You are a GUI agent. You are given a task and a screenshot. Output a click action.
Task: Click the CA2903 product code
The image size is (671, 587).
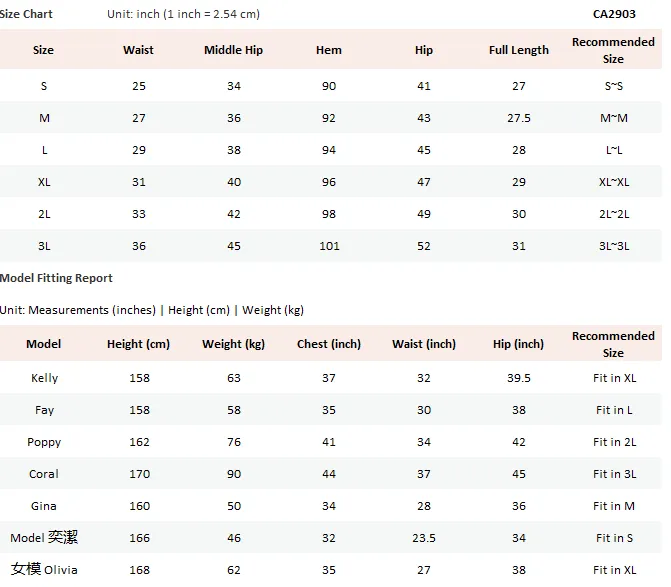pos(614,14)
